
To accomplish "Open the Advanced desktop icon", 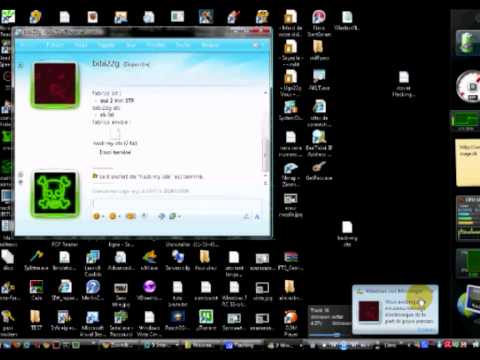I will click(121, 260).
